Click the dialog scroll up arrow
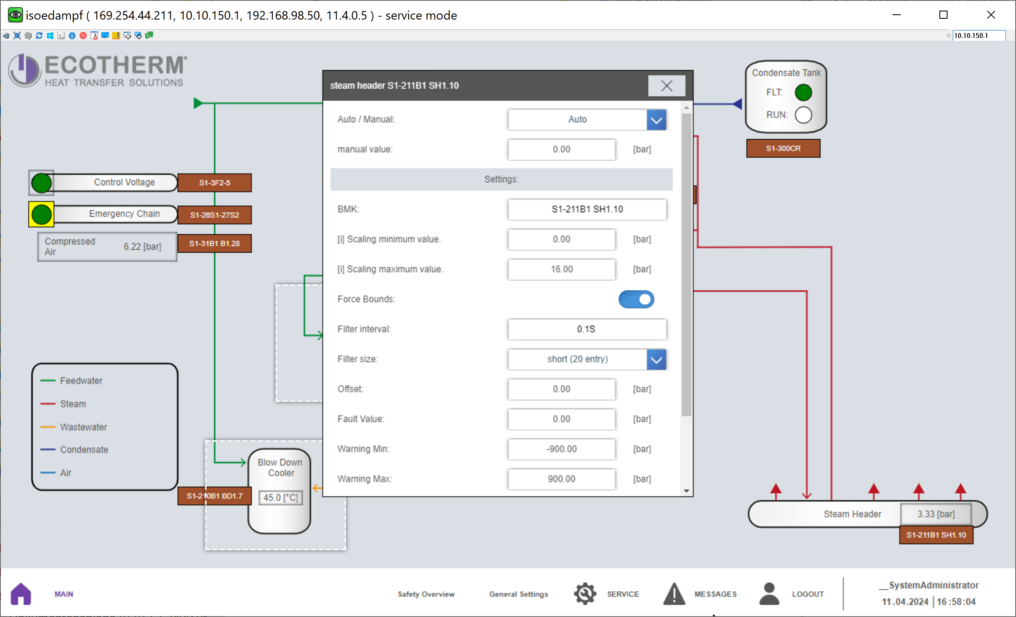The width and height of the screenshot is (1016, 617). point(687,108)
